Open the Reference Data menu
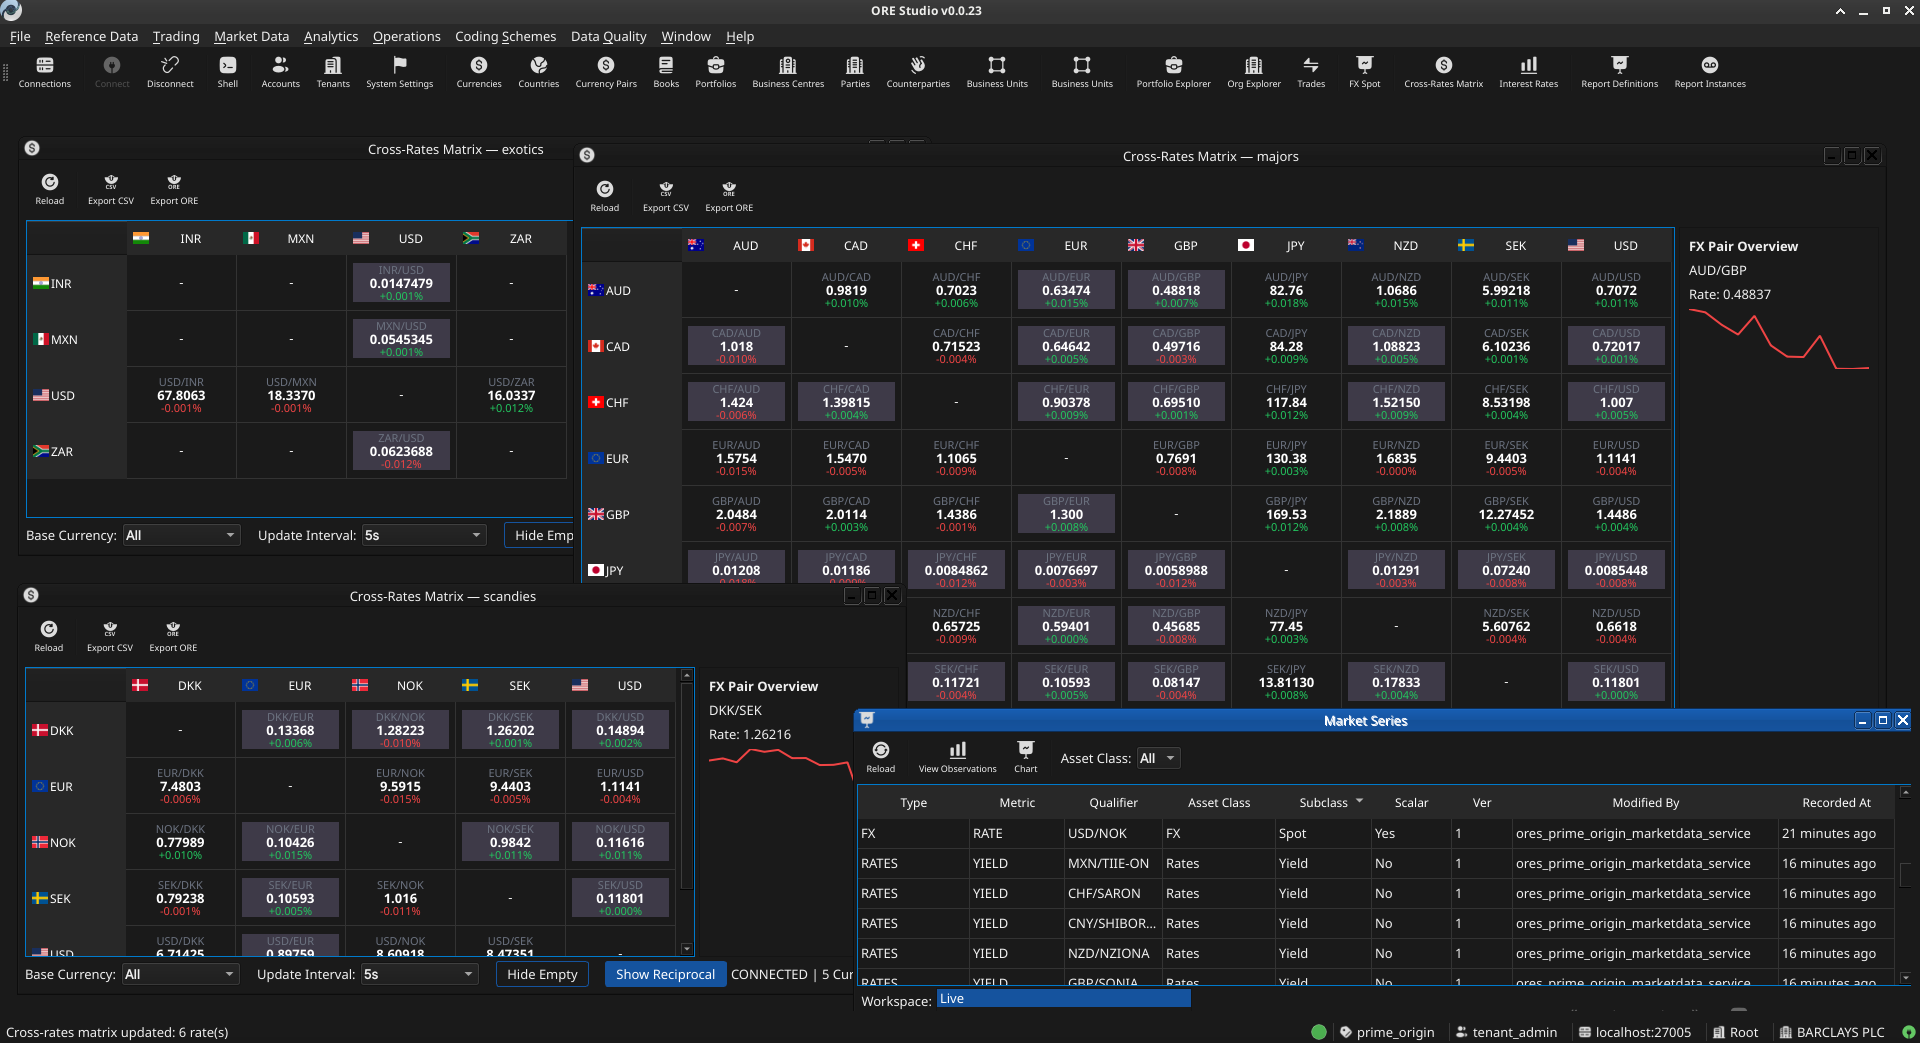The width and height of the screenshot is (1920, 1043). point(91,36)
